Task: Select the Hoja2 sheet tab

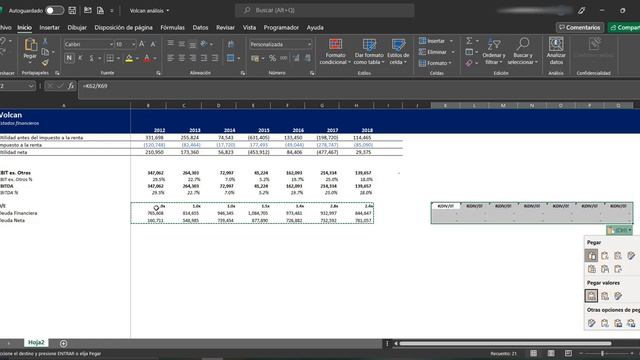Action: tap(36, 342)
